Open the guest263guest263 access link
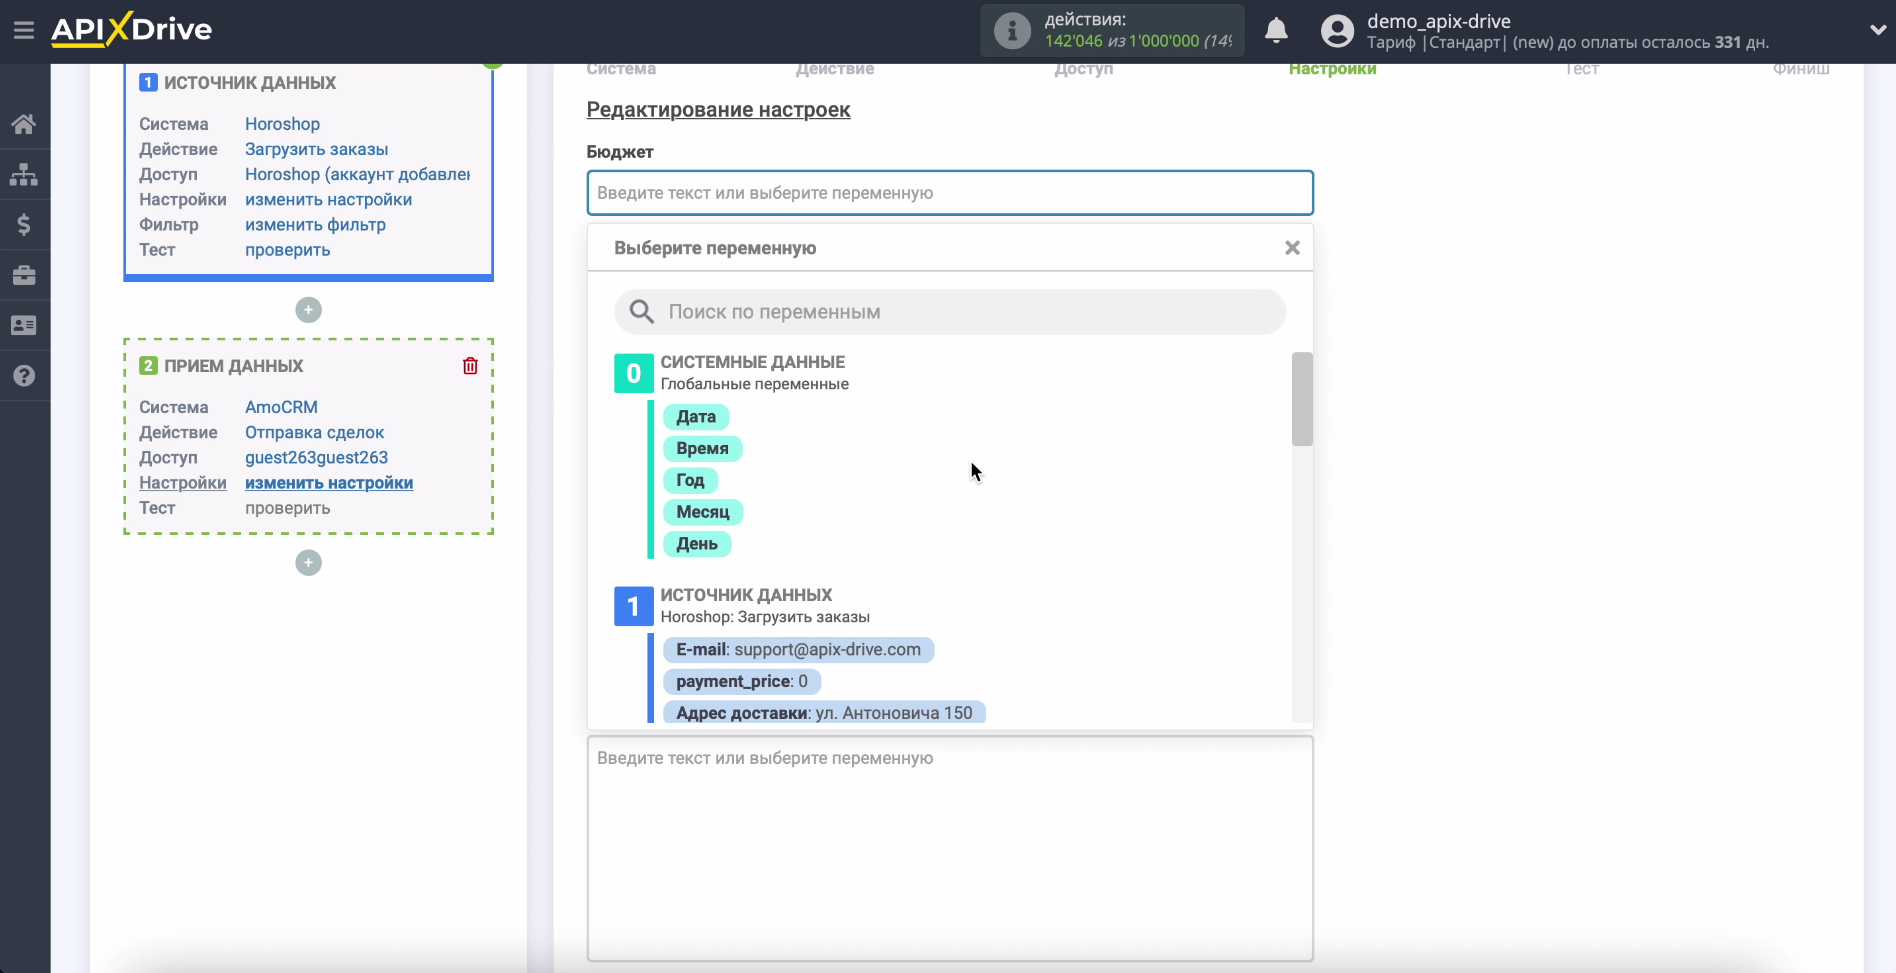This screenshot has height=973, width=1896. coord(316,457)
